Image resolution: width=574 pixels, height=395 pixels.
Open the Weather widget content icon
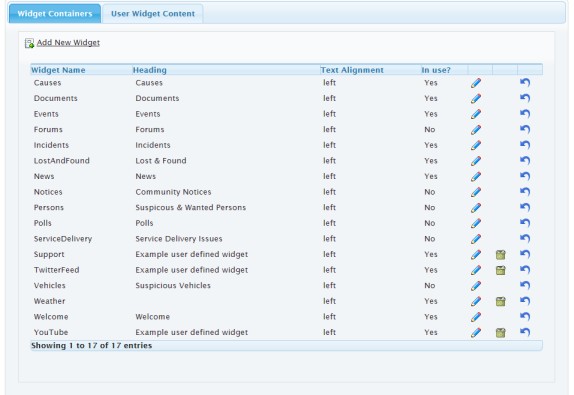tap(500, 302)
